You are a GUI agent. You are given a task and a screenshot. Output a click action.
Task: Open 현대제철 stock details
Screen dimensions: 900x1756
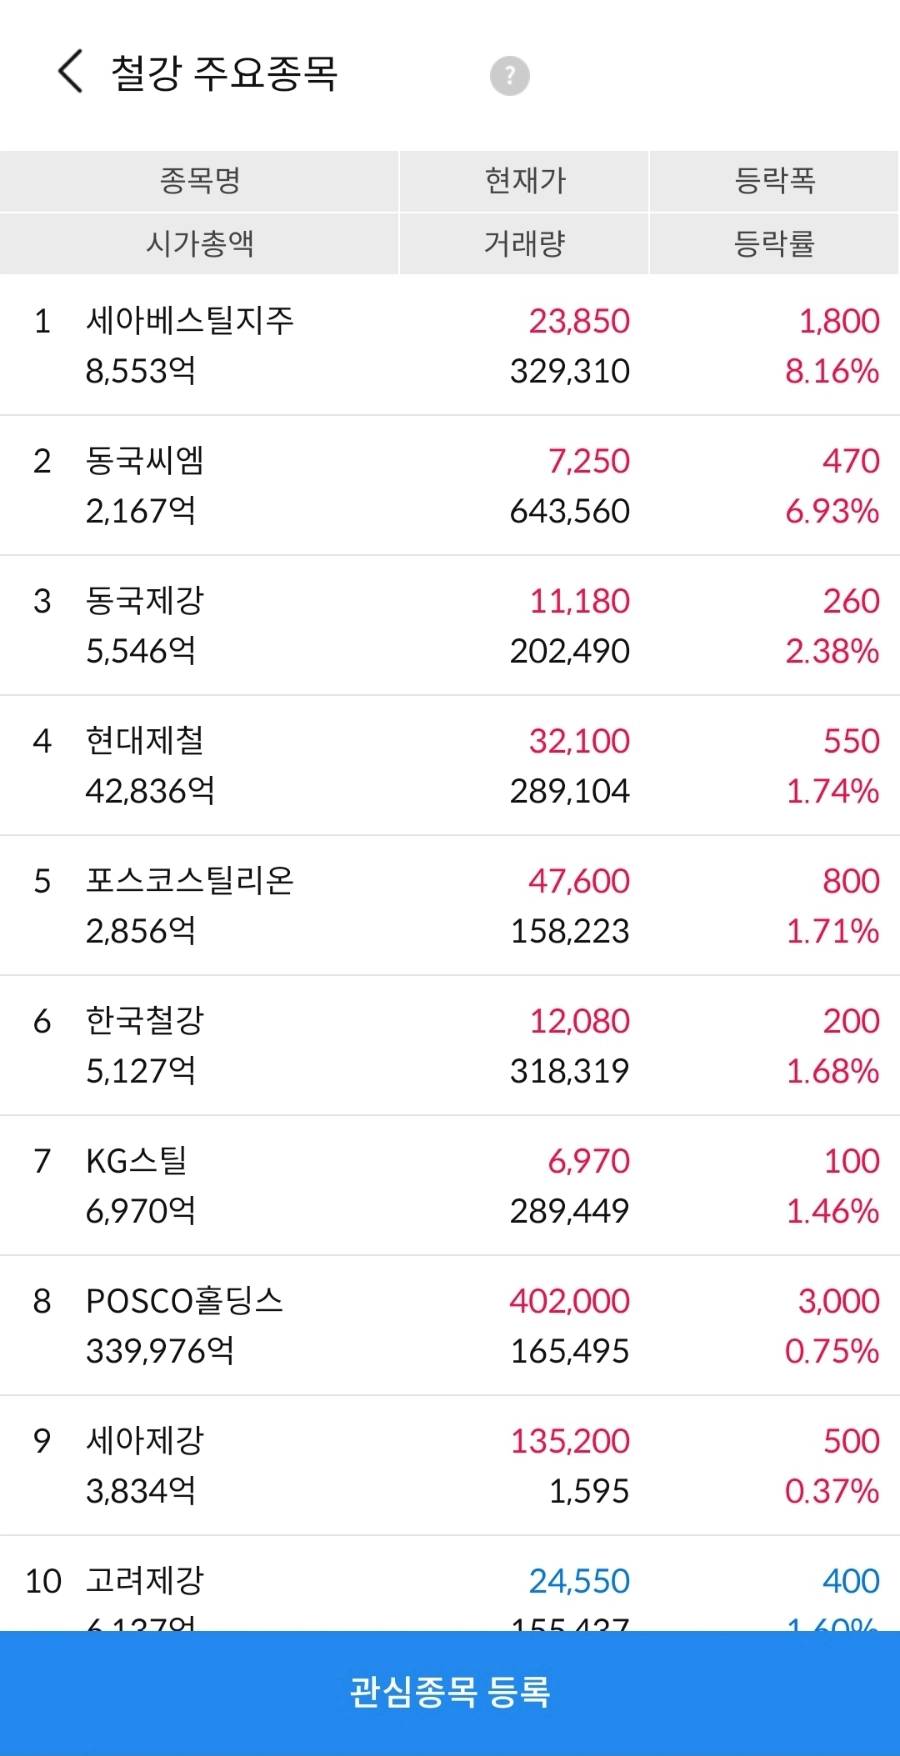450,766
